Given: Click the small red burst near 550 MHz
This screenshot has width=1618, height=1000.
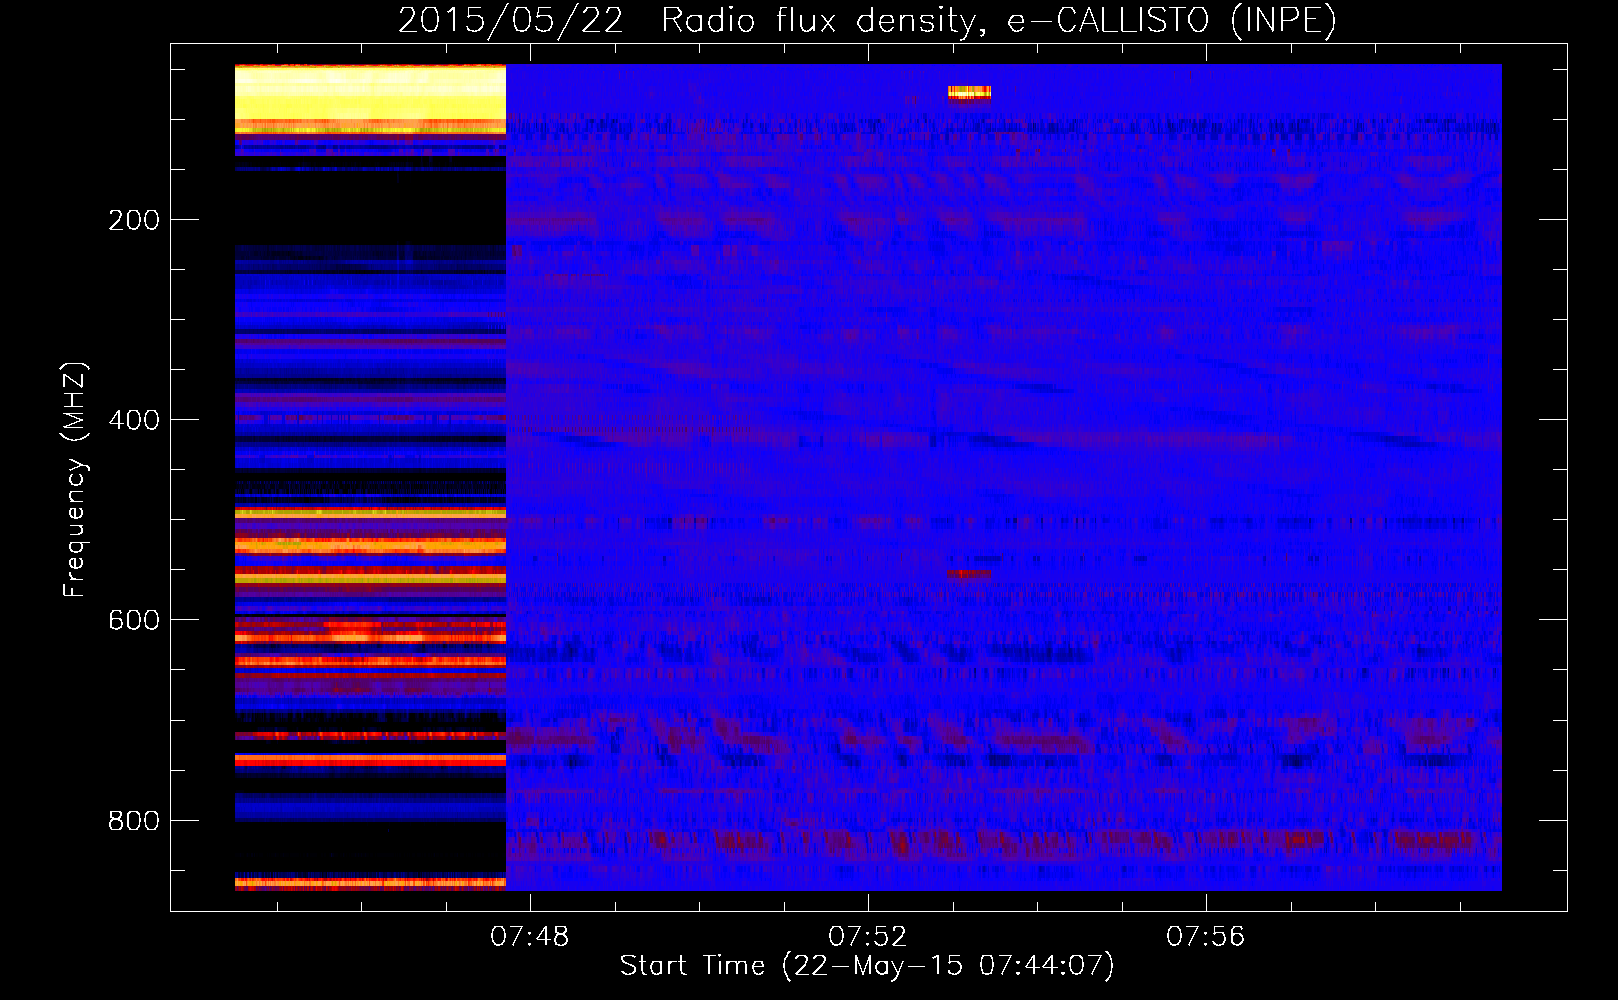Looking at the screenshot, I should tap(969, 574).
